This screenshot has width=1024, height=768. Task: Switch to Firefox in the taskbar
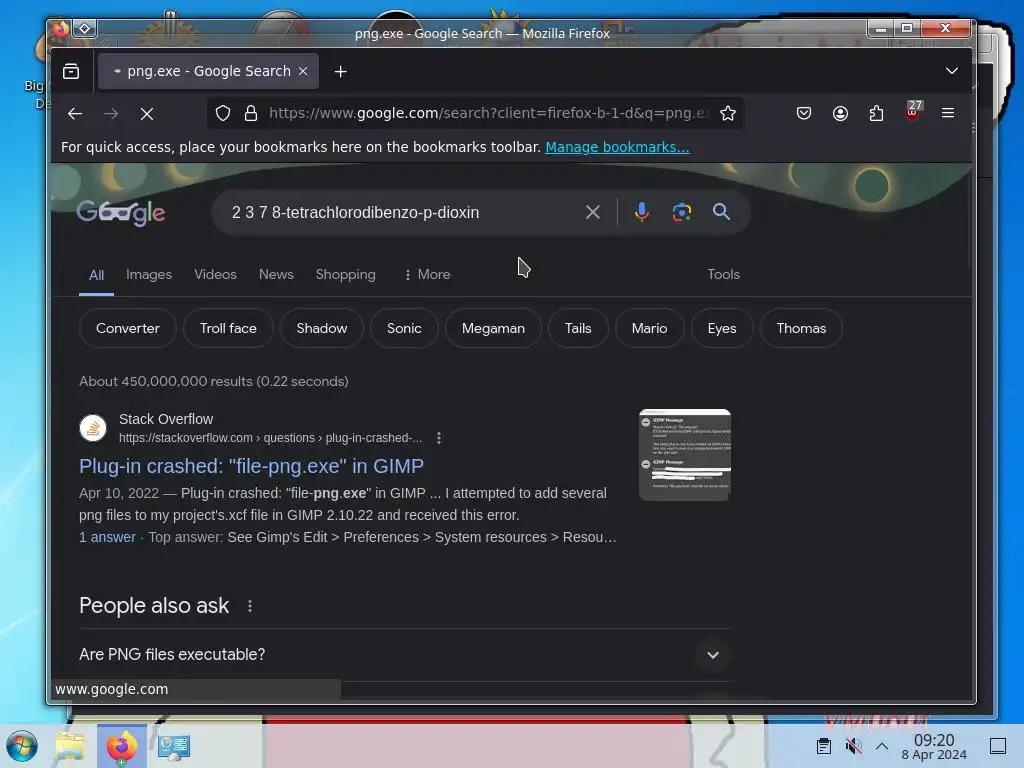122,746
